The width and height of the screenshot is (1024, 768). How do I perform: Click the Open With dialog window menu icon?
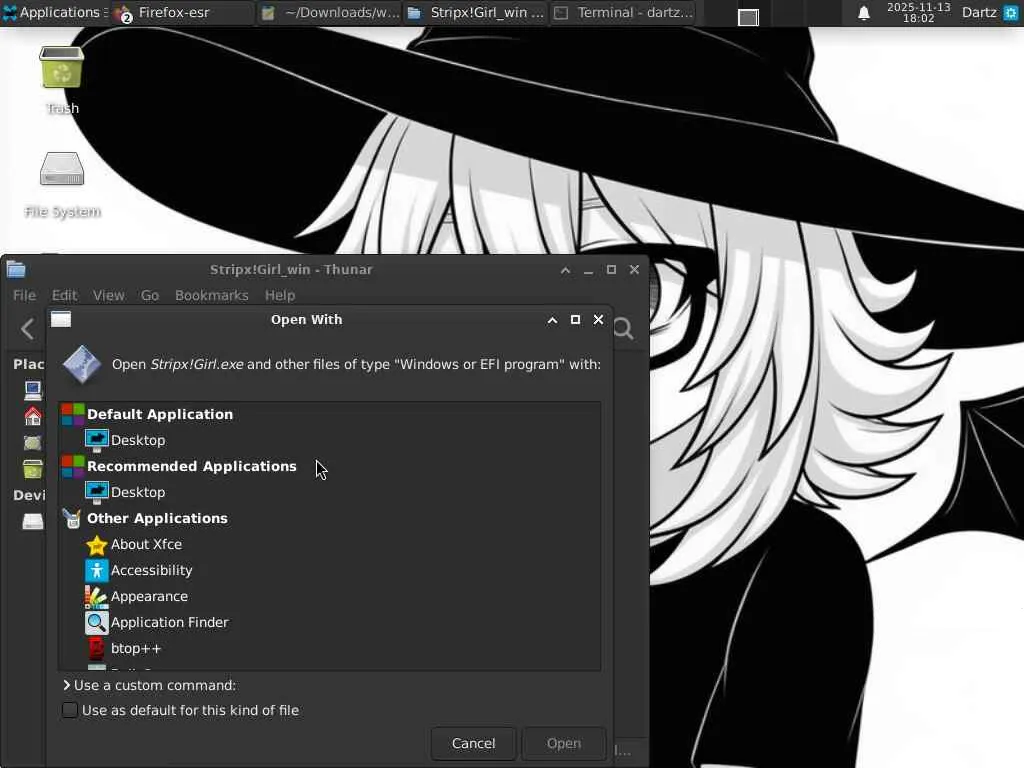[x=61, y=319]
